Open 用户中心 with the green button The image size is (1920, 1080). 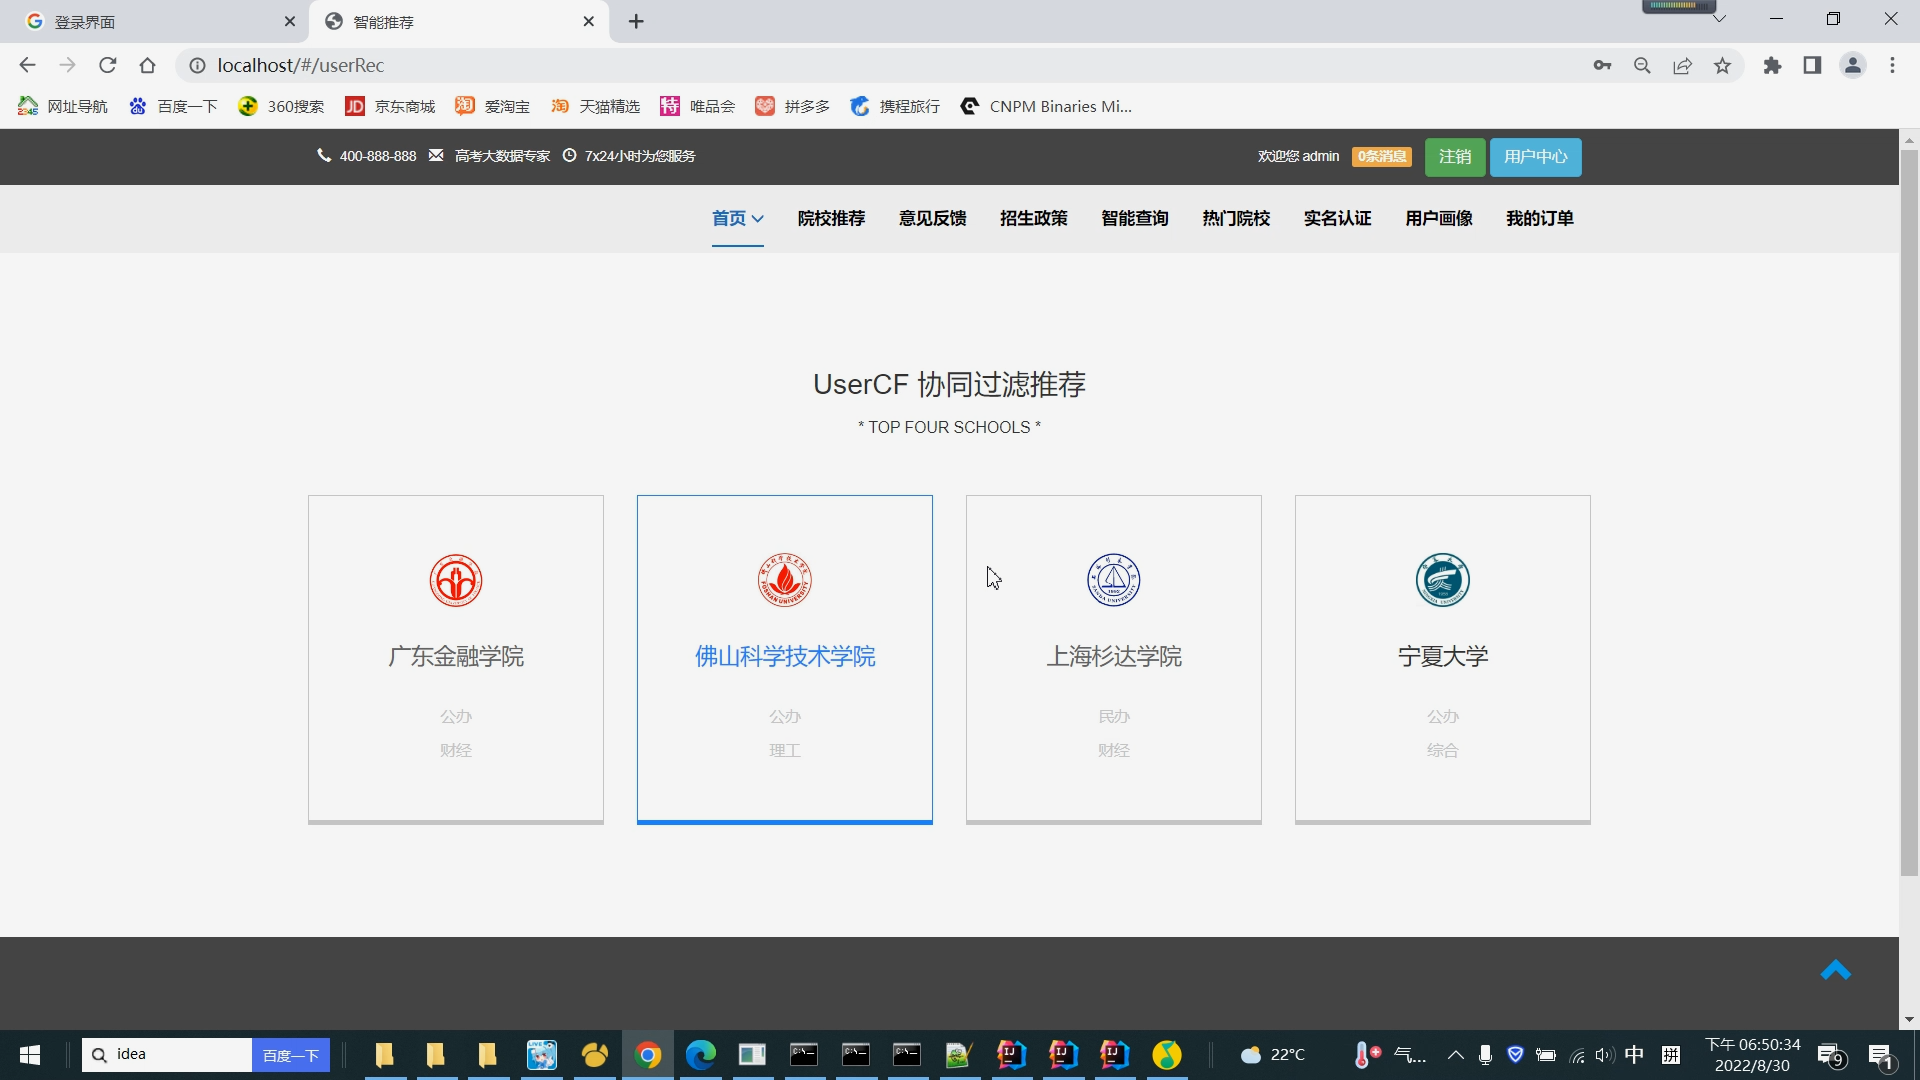tap(1535, 156)
